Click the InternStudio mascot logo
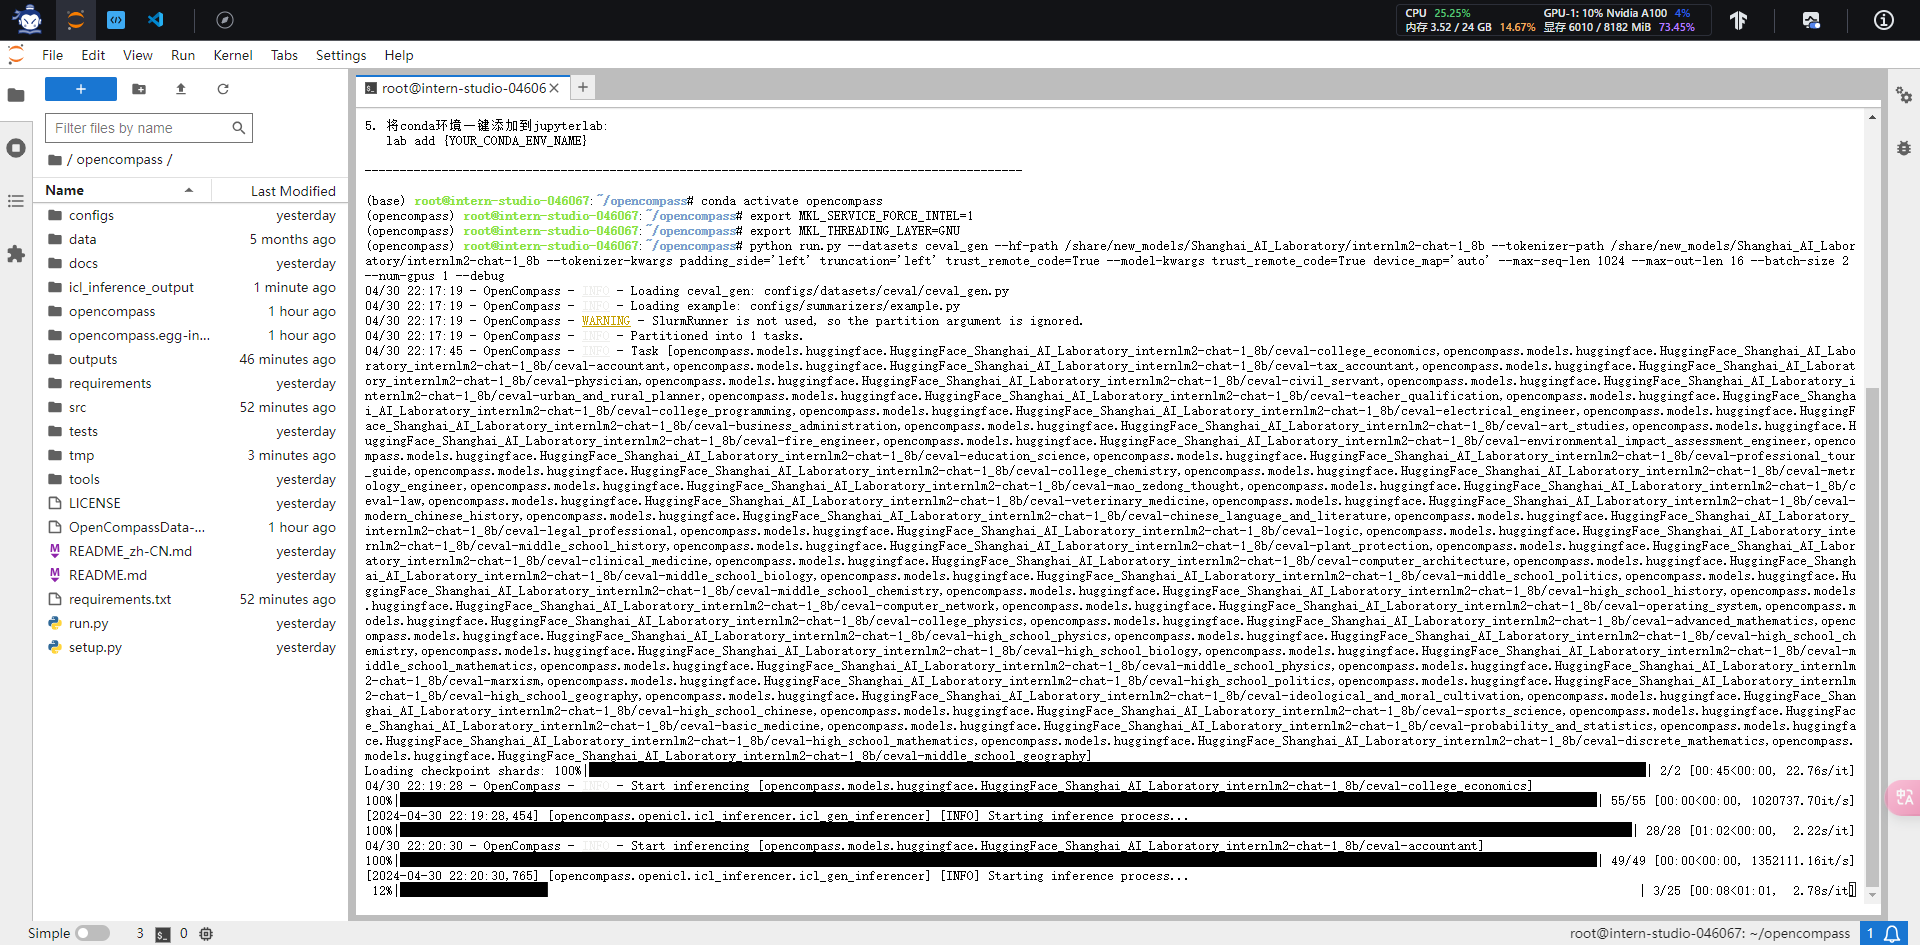 click(x=29, y=19)
